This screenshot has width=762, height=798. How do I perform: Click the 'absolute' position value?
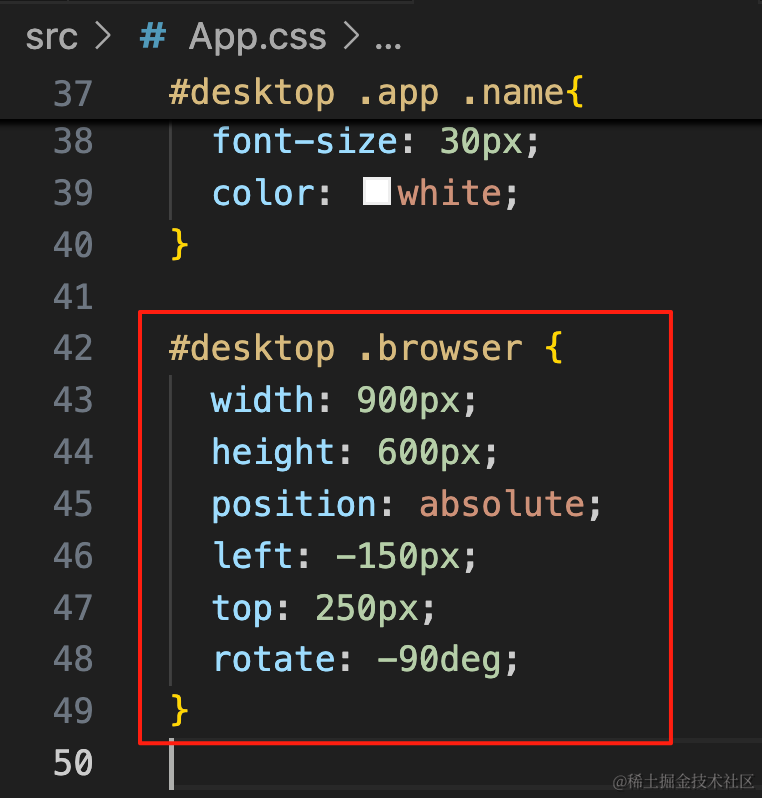coord(502,504)
